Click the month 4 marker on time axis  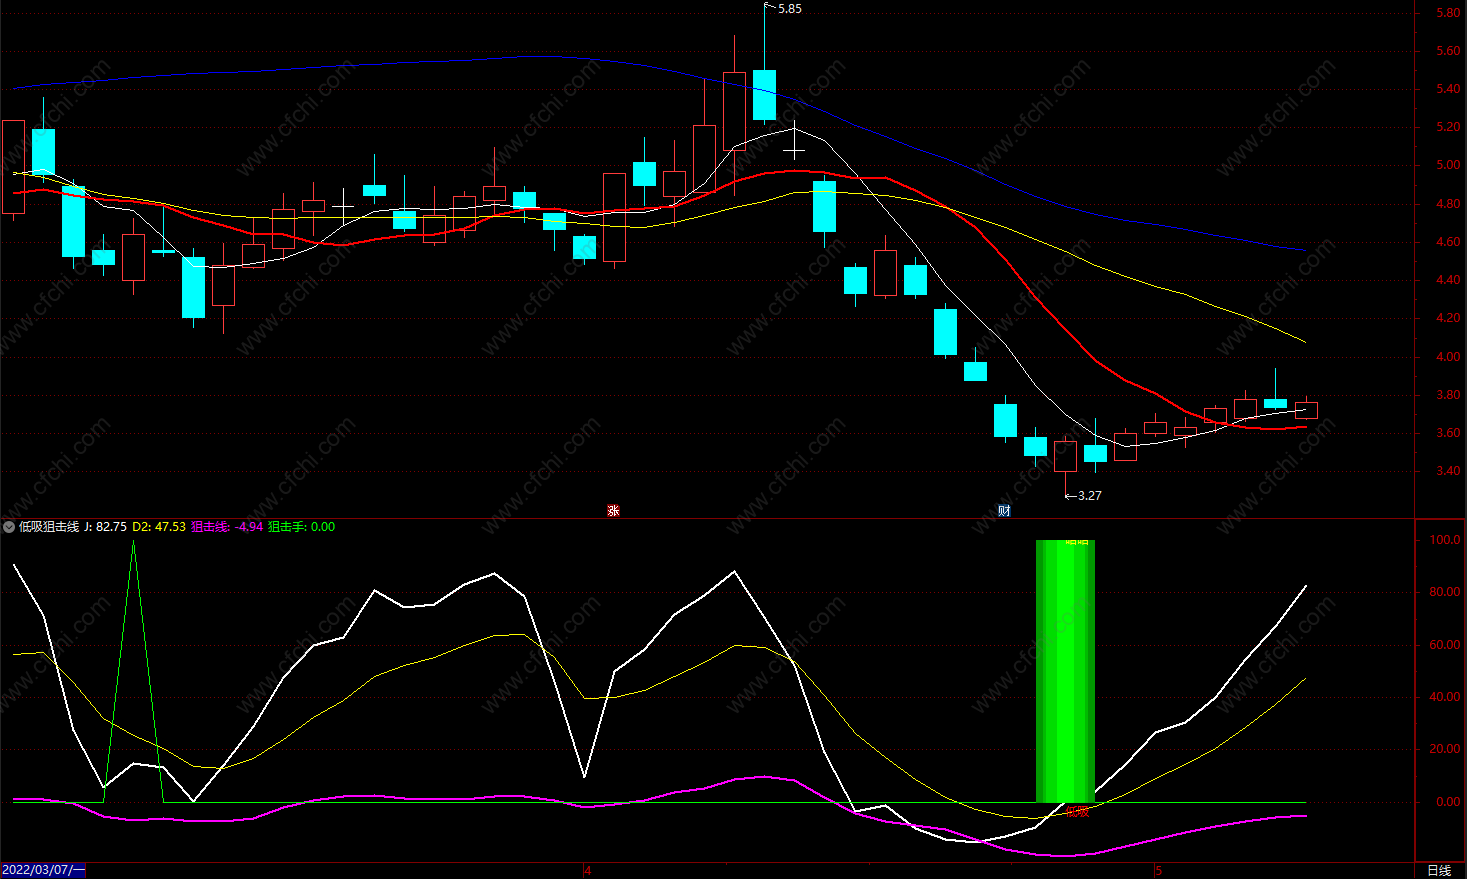(588, 870)
